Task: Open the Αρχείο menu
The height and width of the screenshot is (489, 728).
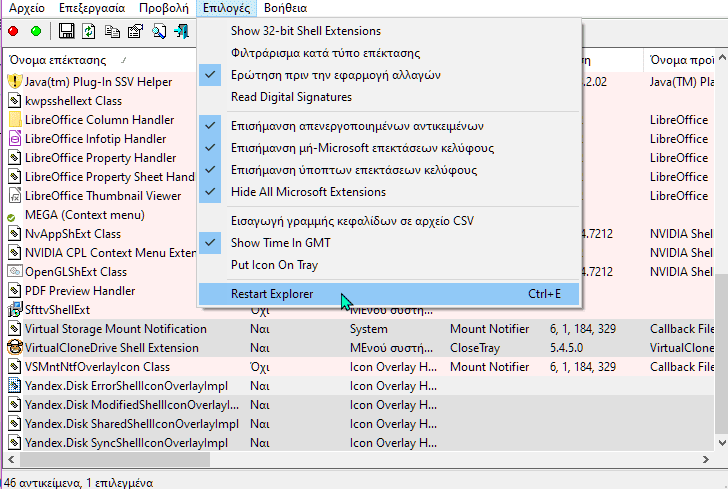Action: point(27,8)
